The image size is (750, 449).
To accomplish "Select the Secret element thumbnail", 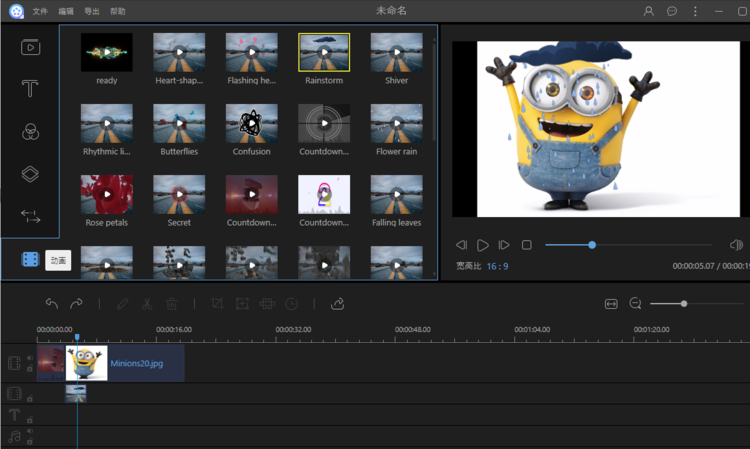I will click(x=179, y=195).
